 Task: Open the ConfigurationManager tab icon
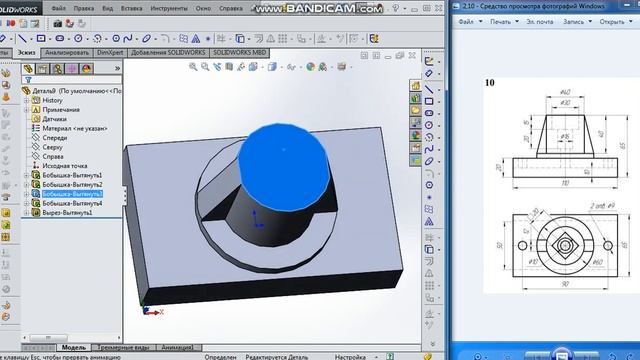coord(57,69)
